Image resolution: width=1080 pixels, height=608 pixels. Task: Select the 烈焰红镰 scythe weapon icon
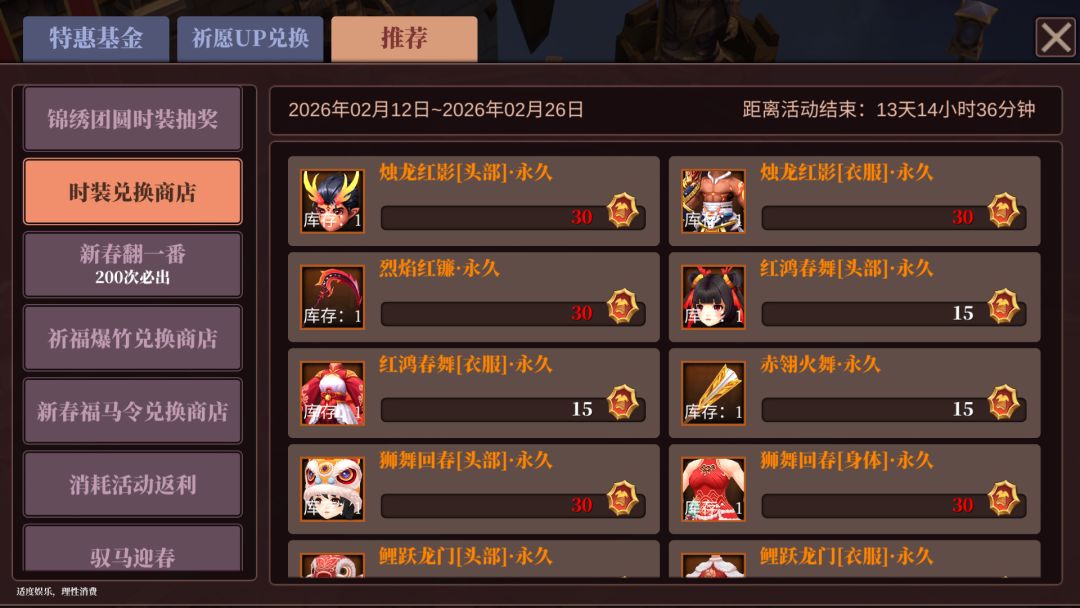click(332, 297)
